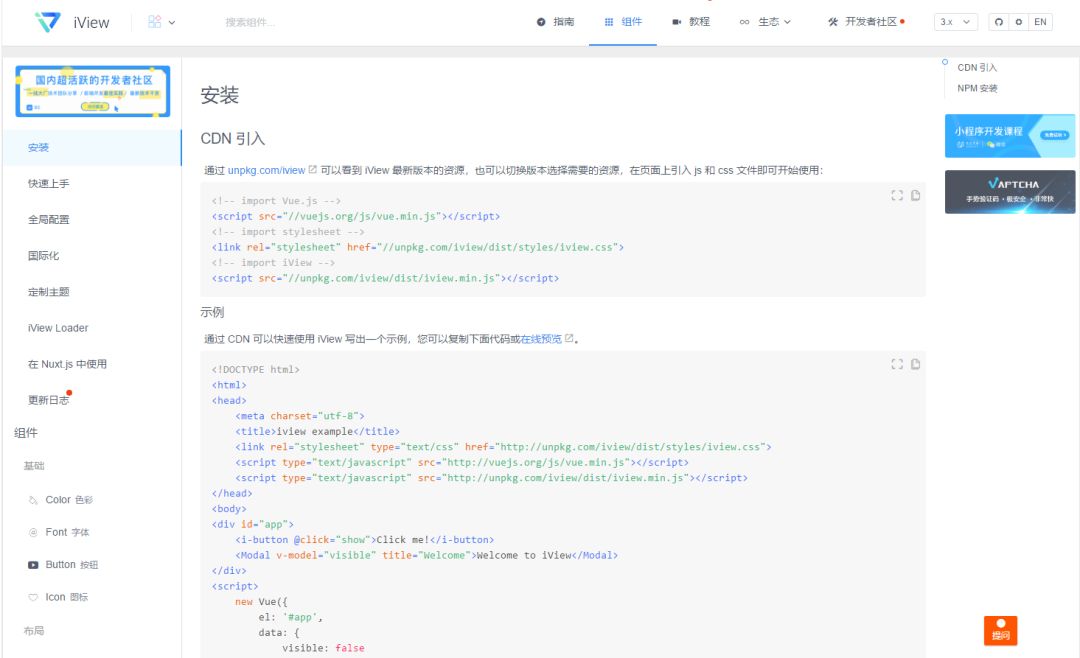This screenshot has width=1080, height=658.
Task: Click the settings gear icon in header
Action: (1019, 22)
